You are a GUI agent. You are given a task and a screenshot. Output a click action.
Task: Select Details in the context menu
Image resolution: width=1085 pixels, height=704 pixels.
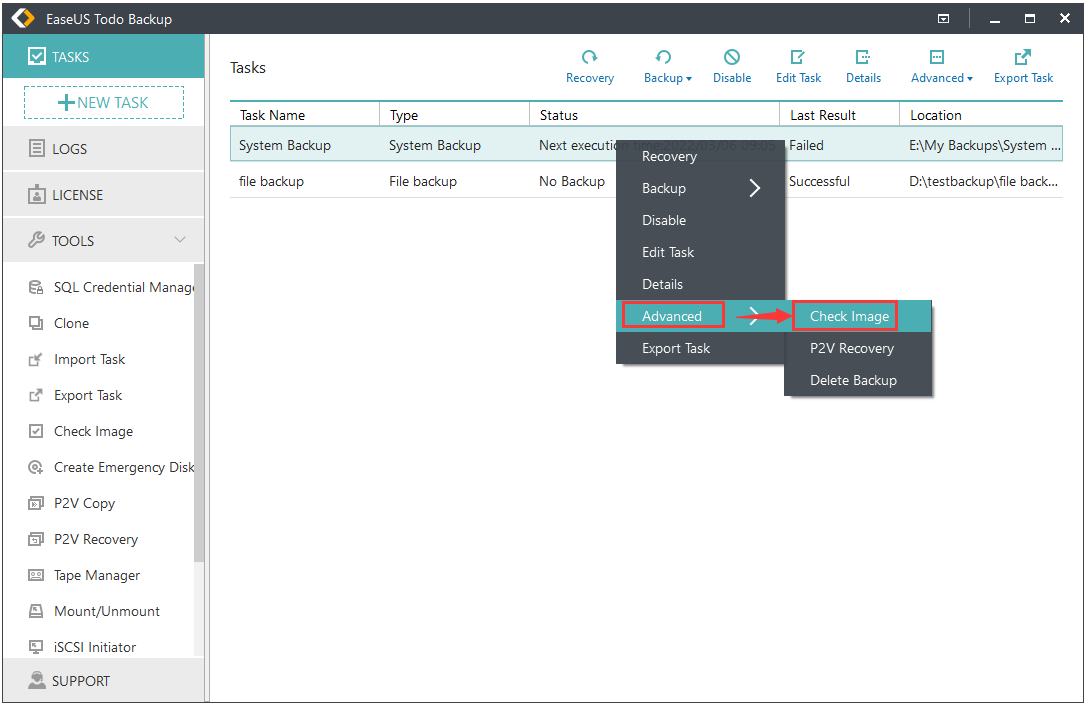pyautogui.click(x=700, y=284)
